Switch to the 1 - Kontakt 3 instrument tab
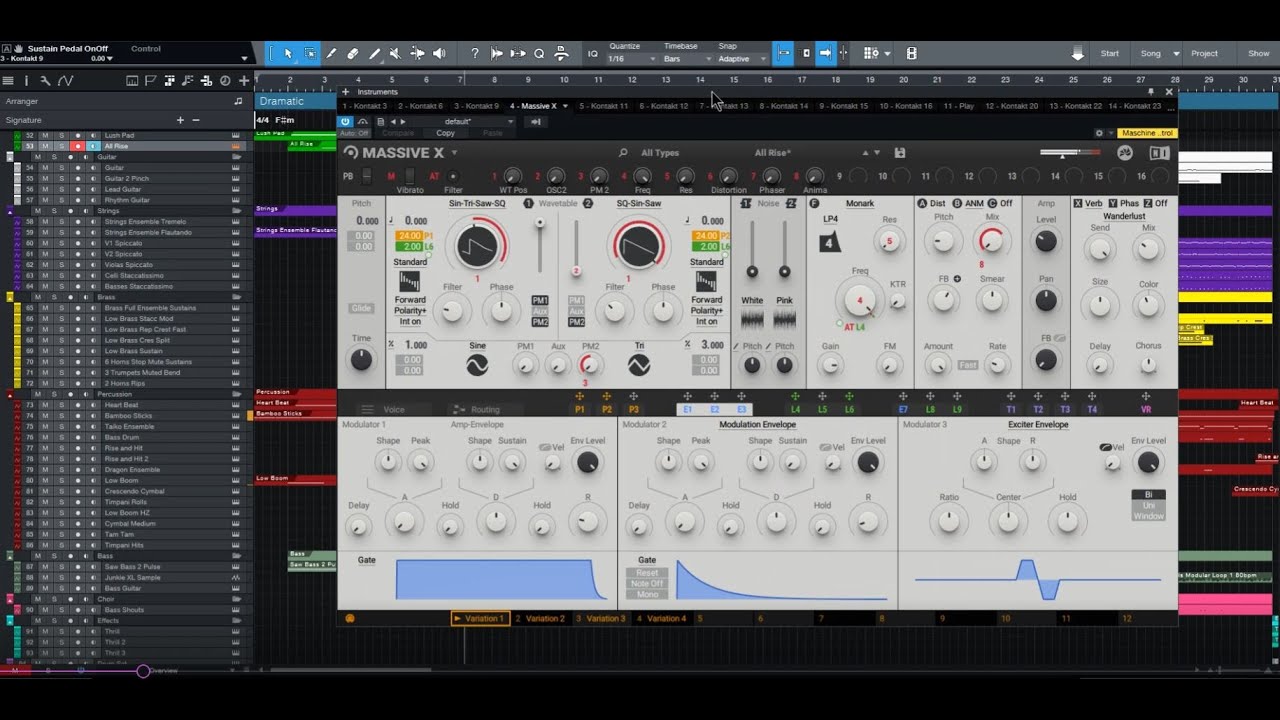Image resolution: width=1280 pixels, height=720 pixels. pos(364,106)
